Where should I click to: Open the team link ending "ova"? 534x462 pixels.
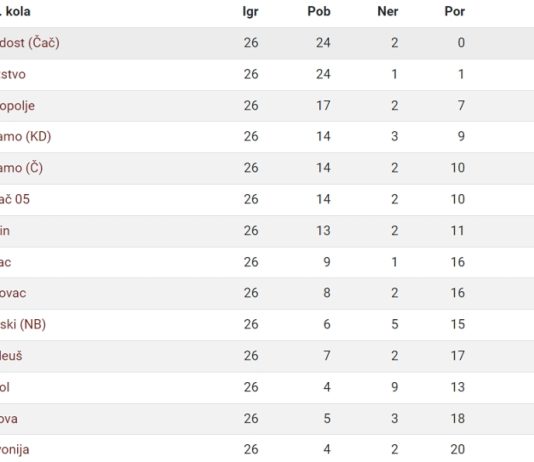(x=9, y=419)
